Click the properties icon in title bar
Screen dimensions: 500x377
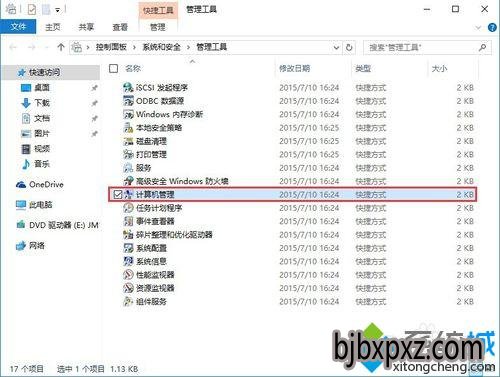(x=32, y=9)
